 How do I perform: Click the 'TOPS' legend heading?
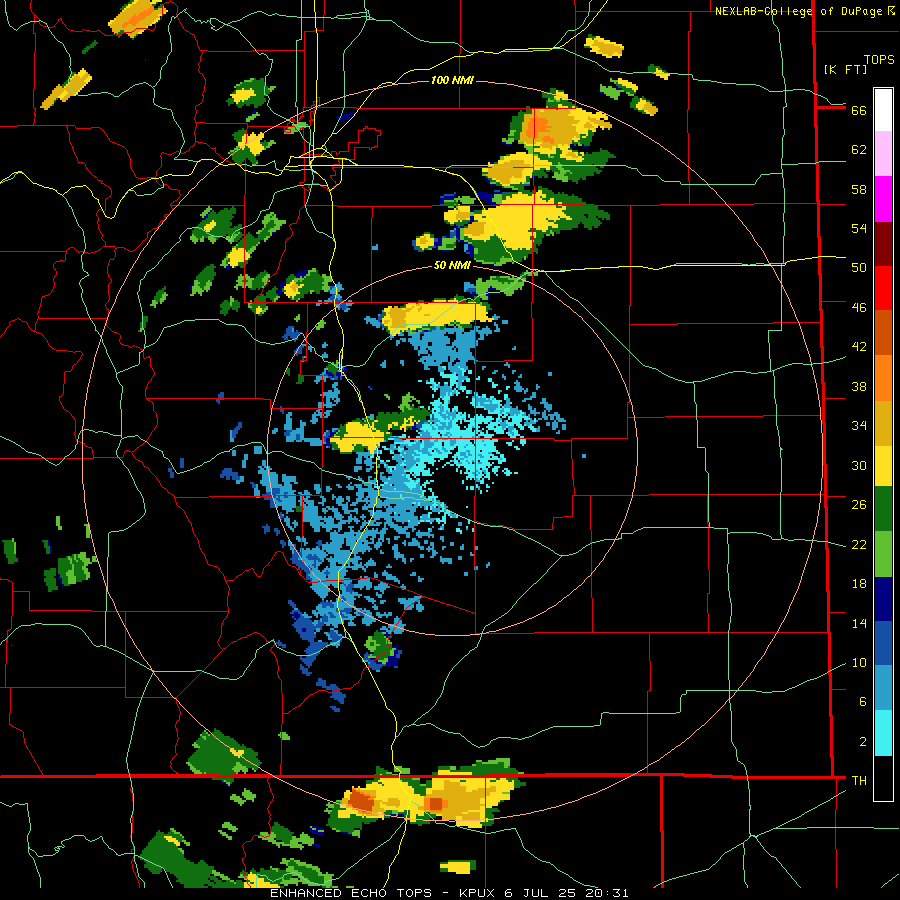[879, 60]
